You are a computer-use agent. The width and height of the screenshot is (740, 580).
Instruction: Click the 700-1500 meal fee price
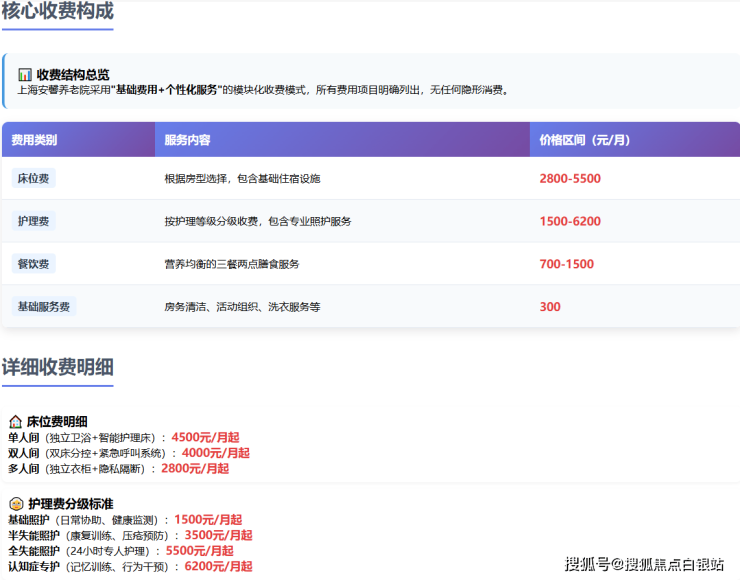(x=566, y=264)
